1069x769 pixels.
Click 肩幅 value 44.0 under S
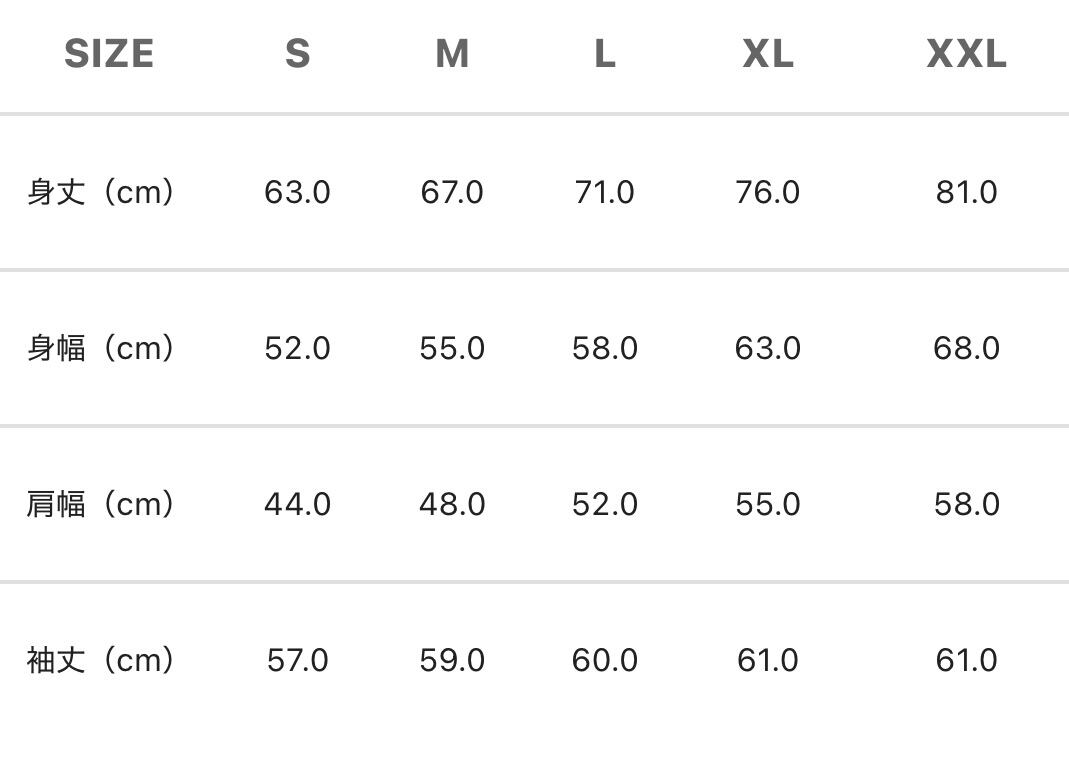coord(297,504)
